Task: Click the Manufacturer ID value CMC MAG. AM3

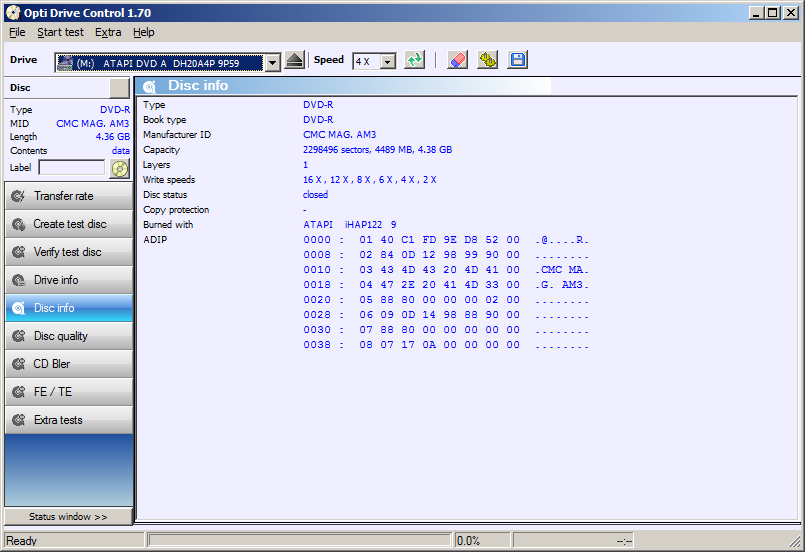Action: click(x=339, y=135)
